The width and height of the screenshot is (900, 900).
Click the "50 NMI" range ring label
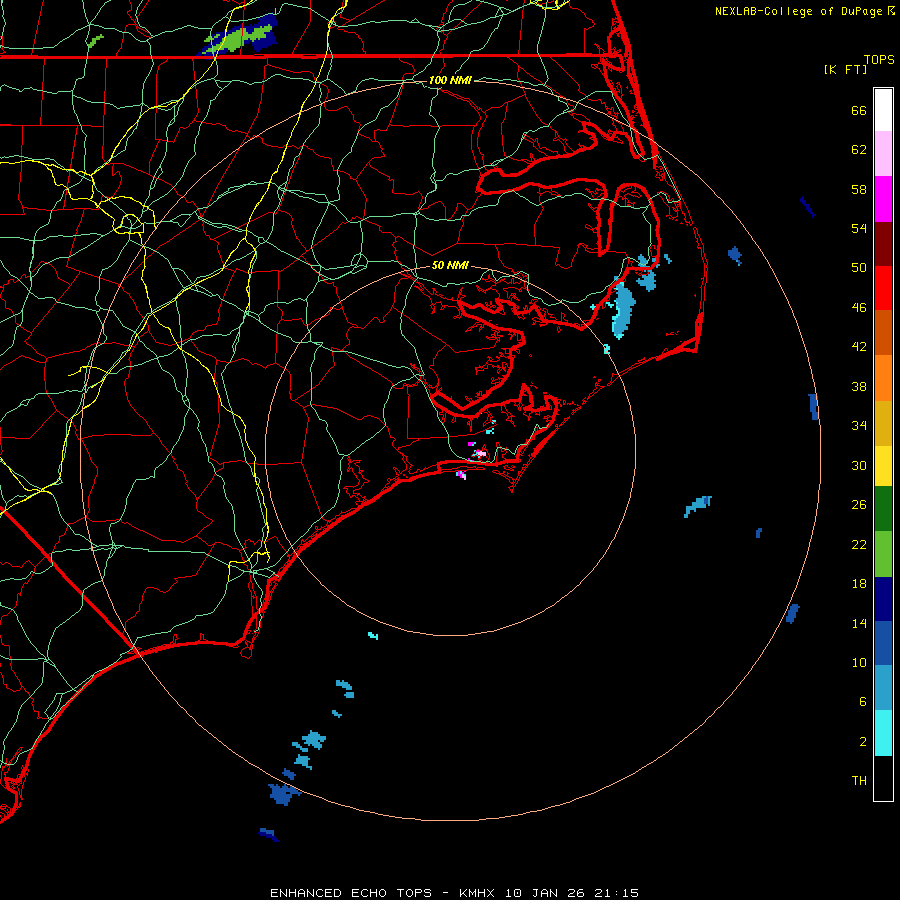click(450, 265)
